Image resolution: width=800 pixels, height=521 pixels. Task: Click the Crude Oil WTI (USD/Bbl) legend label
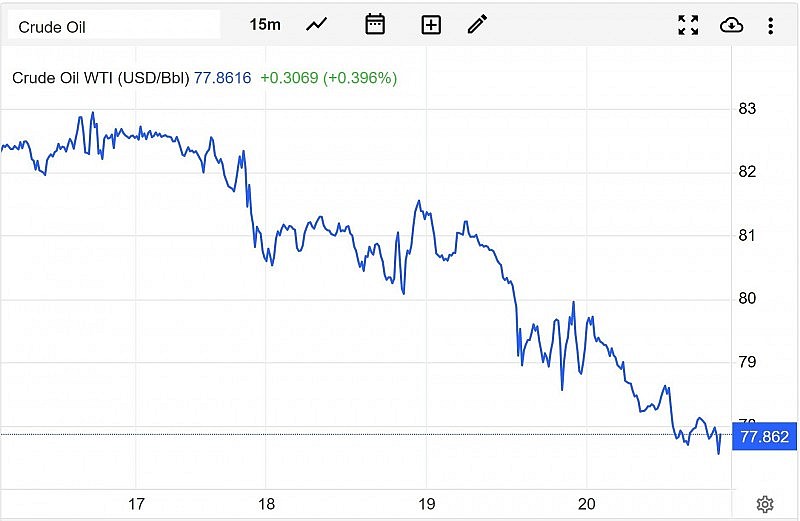pyautogui.click(x=100, y=77)
